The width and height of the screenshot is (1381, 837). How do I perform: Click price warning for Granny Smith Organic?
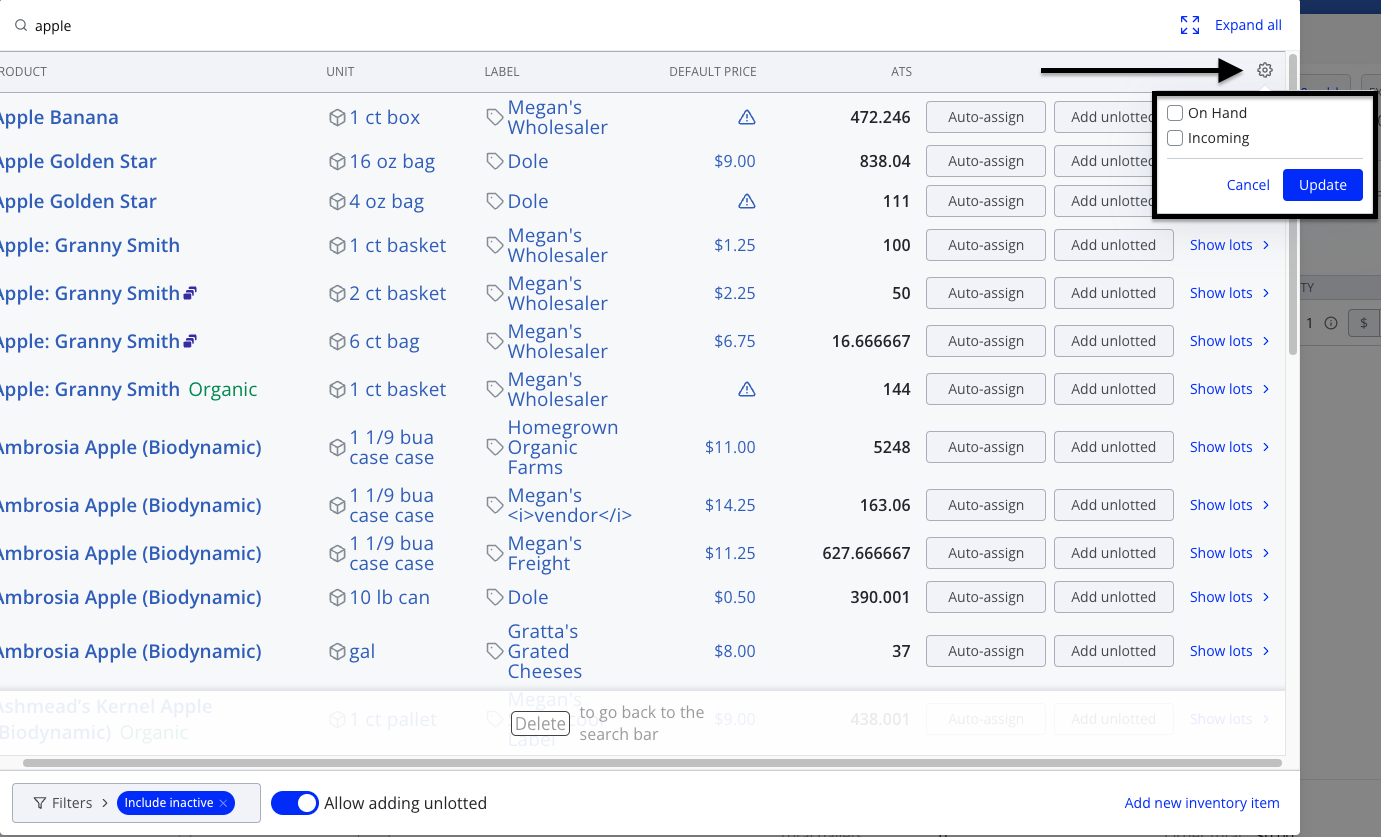coord(747,390)
